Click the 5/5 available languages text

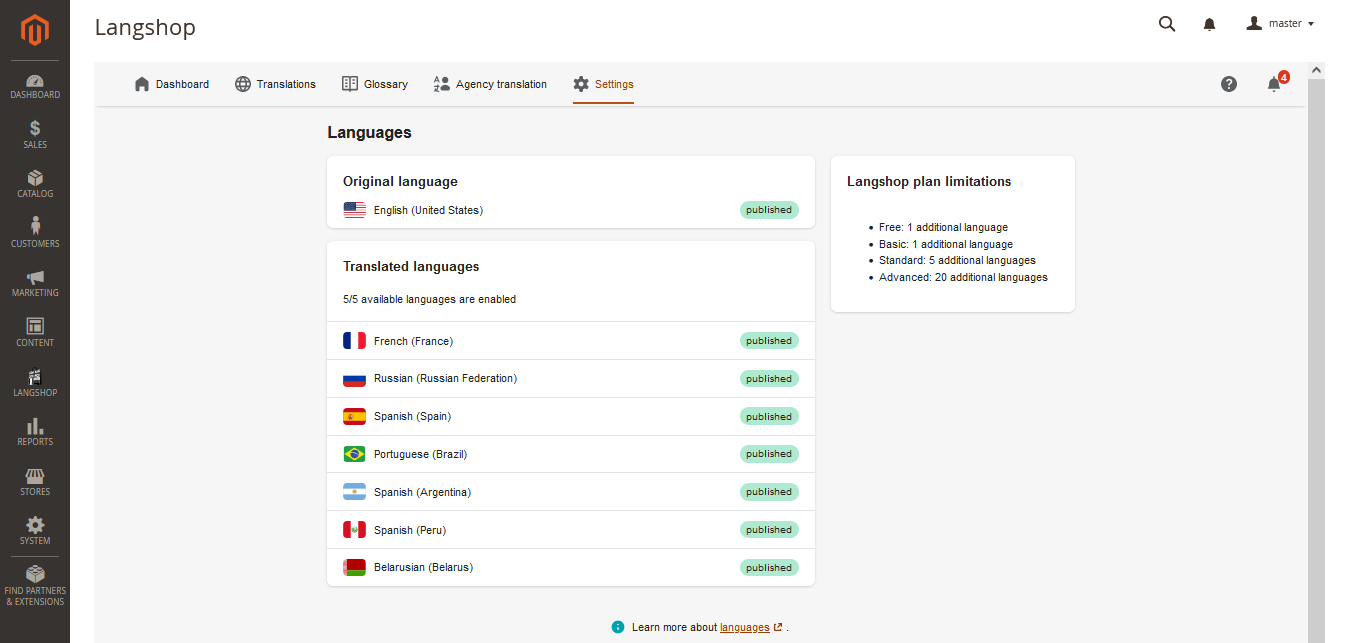tap(429, 299)
